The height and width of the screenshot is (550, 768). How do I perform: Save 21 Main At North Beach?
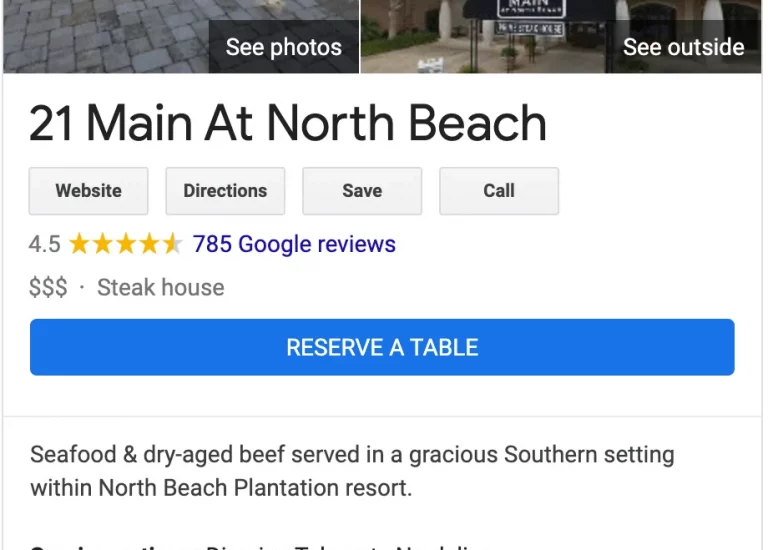[362, 191]
